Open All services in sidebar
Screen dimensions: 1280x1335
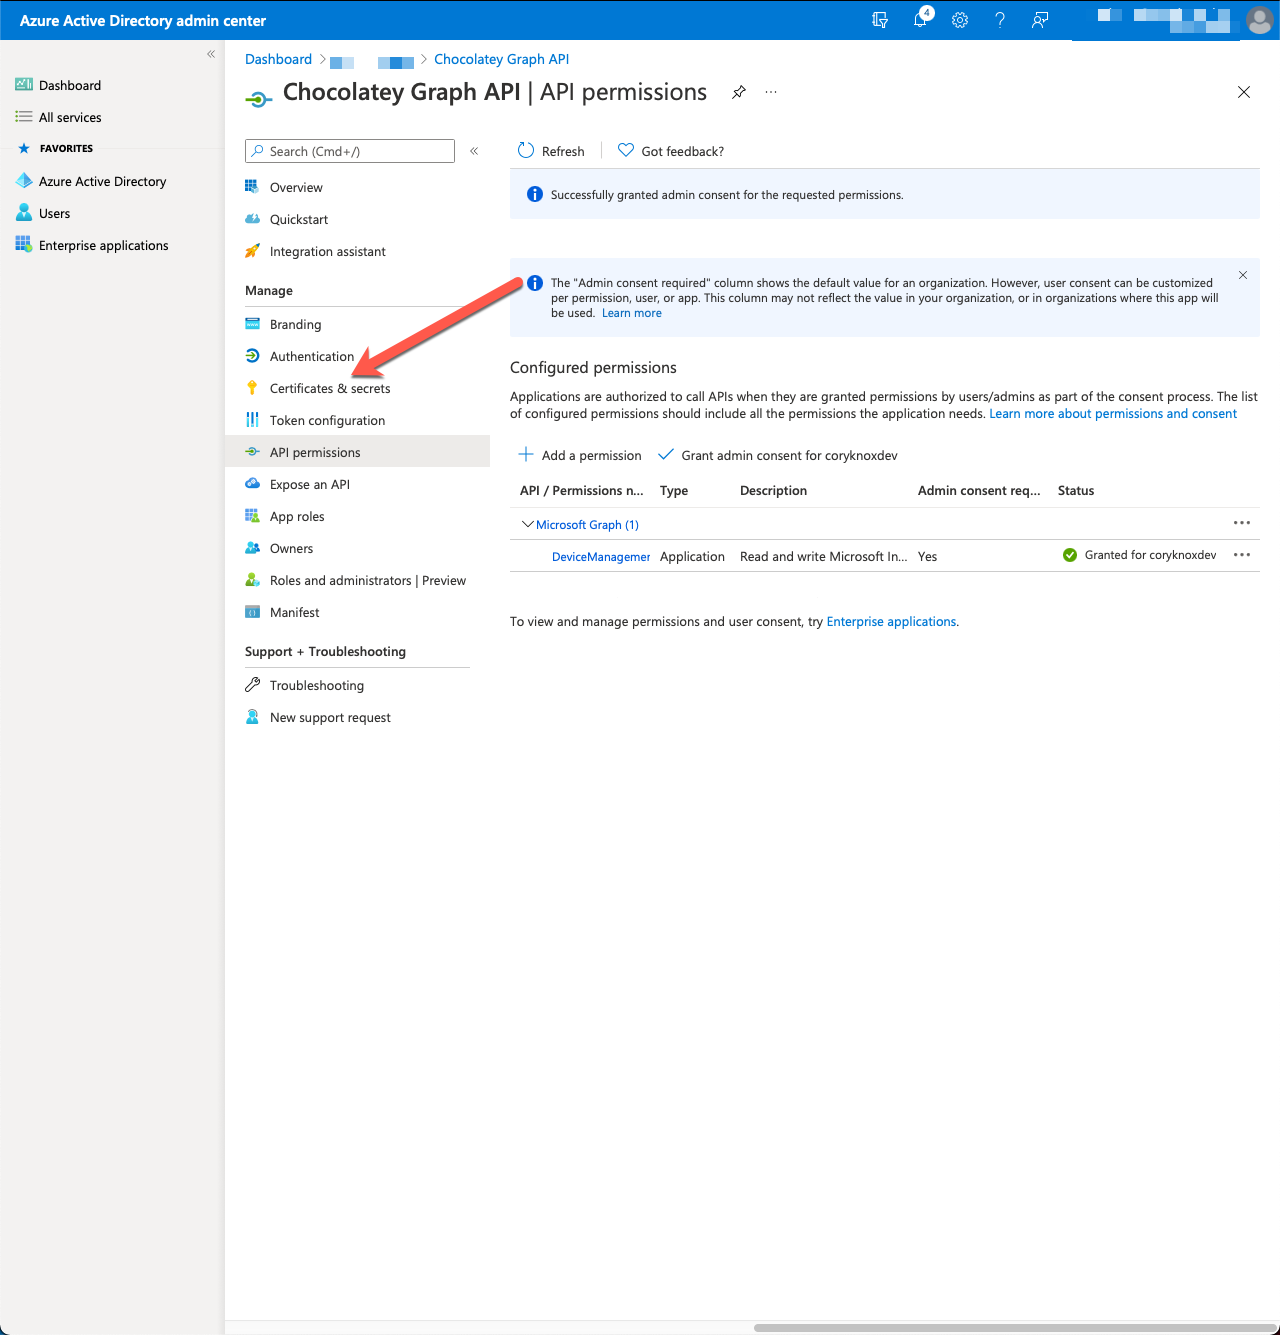(70, 117)
